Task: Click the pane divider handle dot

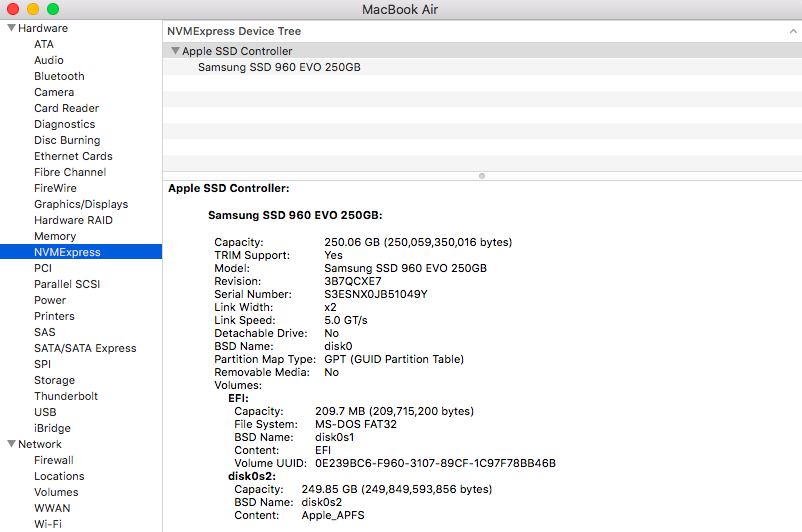Action: [482, 176]
